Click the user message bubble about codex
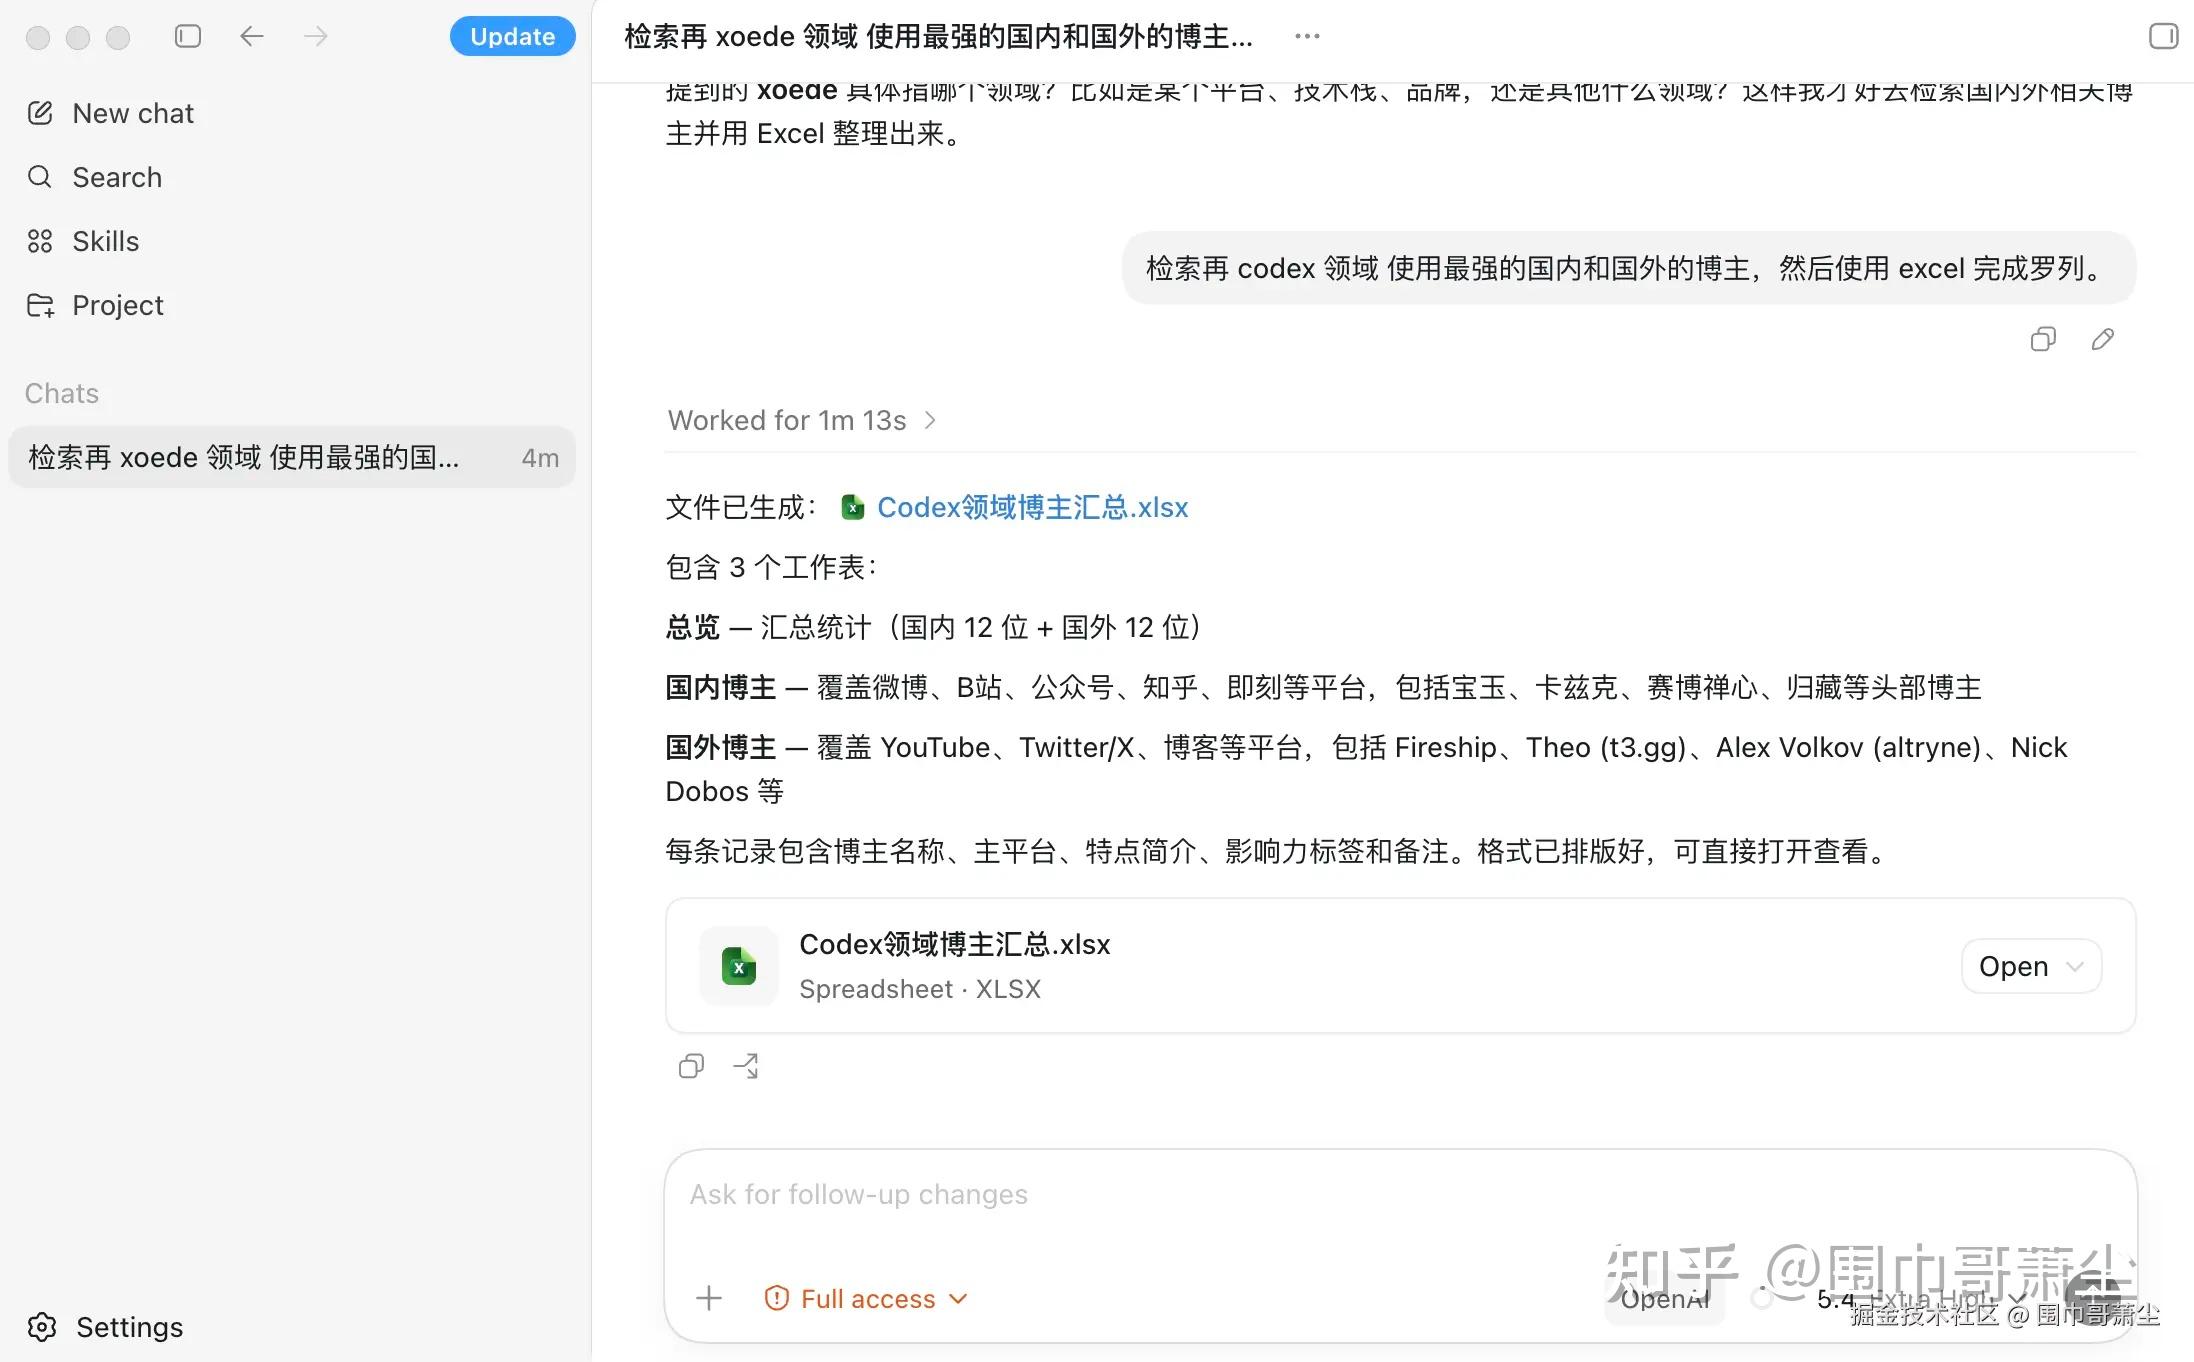 click(1629, 268)
